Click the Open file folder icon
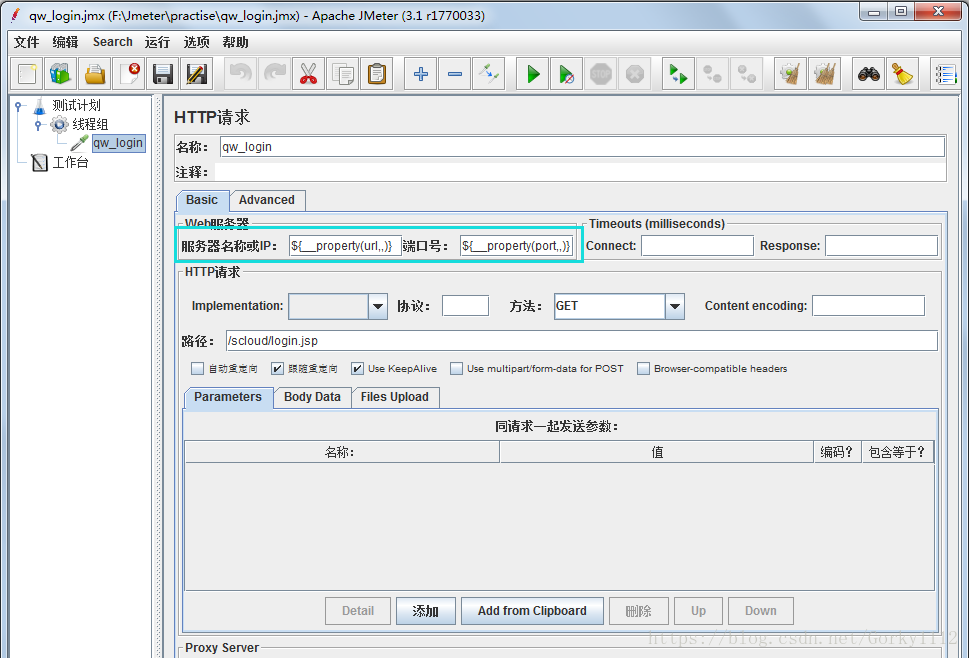Screen dimensions: 969x658 click(x=95, y=75)
